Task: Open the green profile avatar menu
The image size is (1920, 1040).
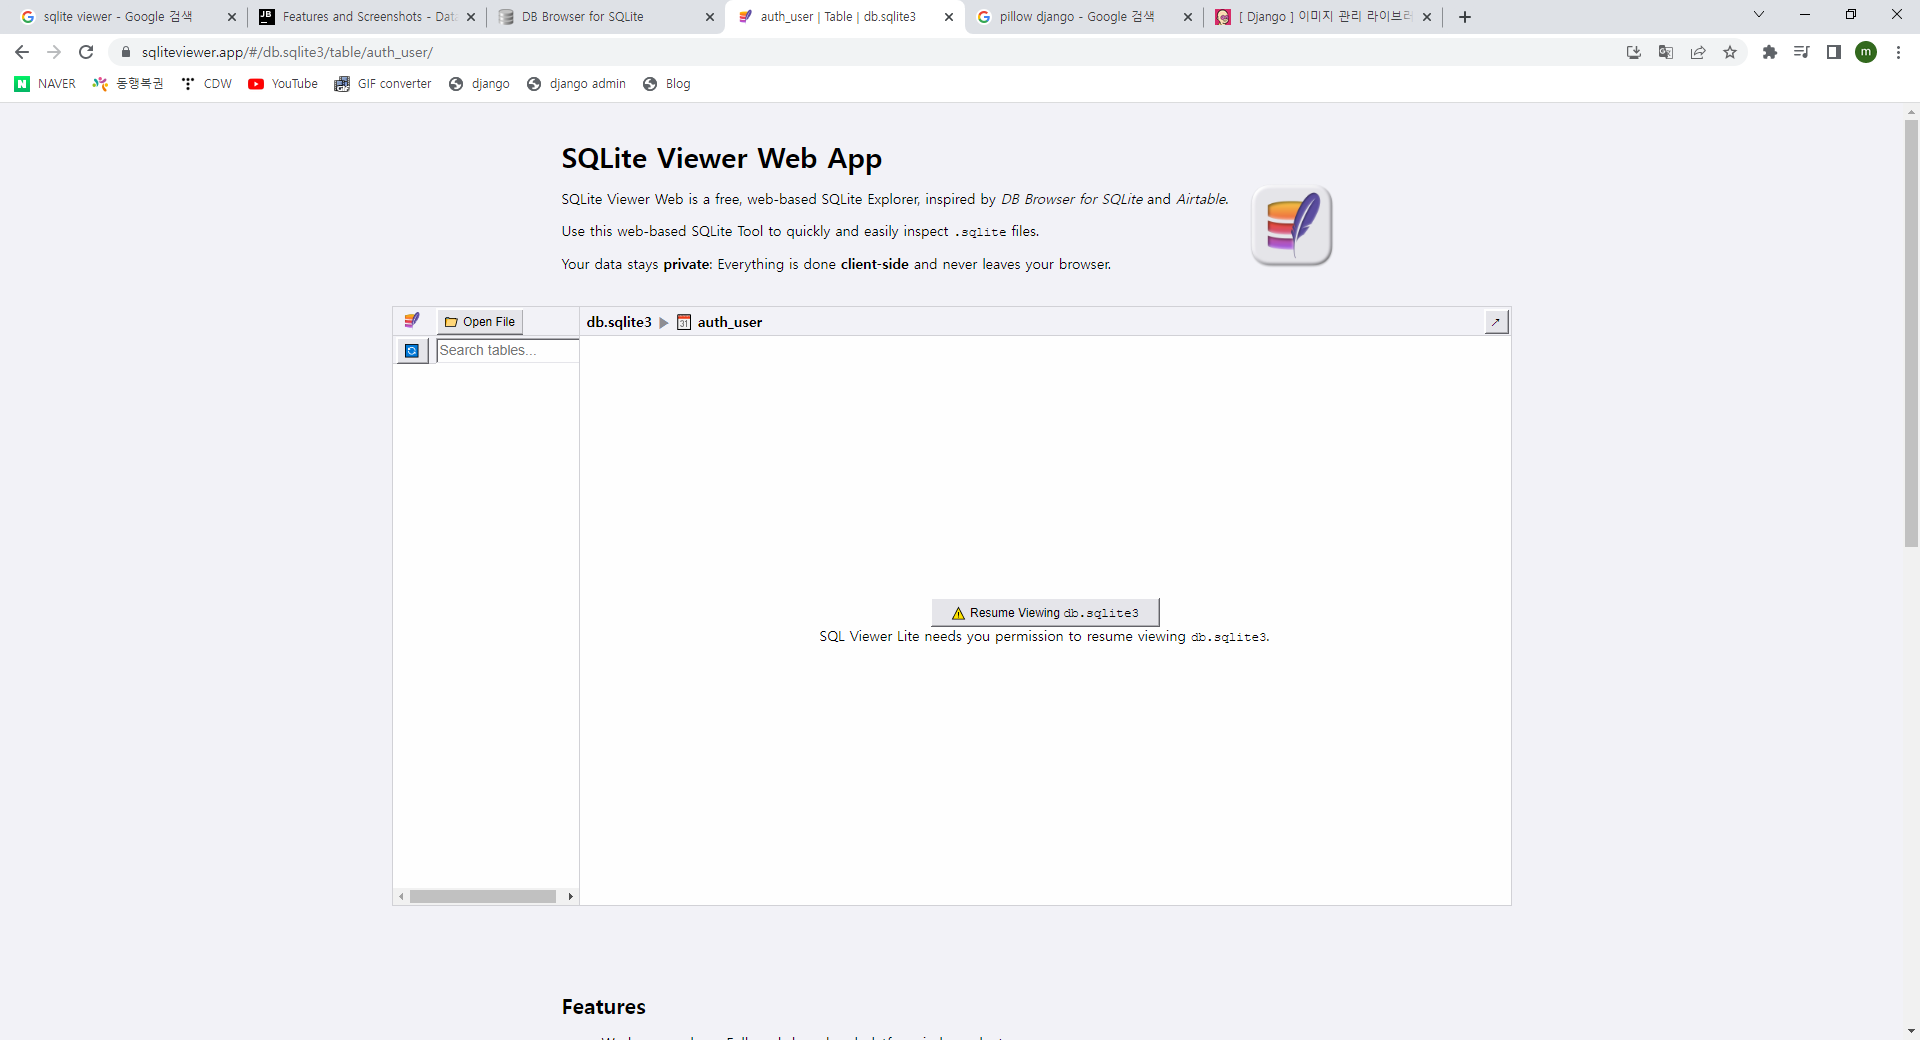Action: (x=1866, y=52)
